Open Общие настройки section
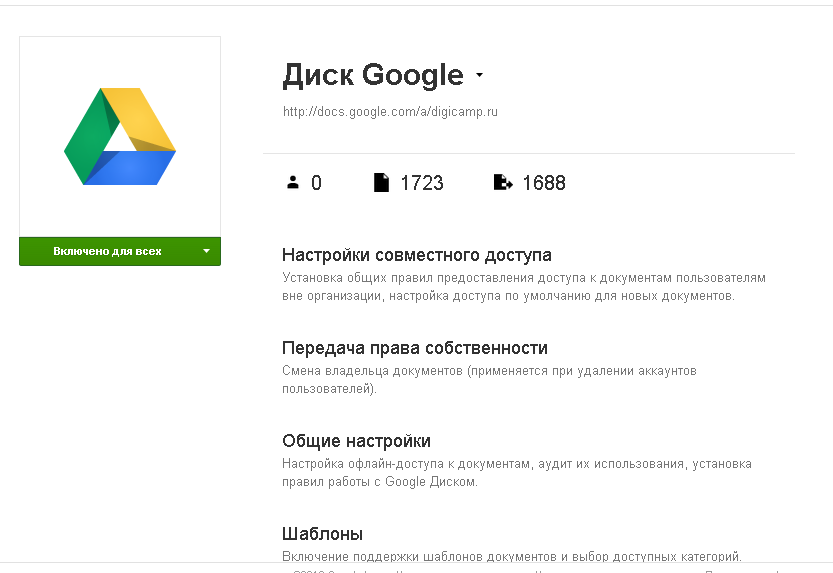The height and width of the screenshot is (573, 833). (356, 441)
